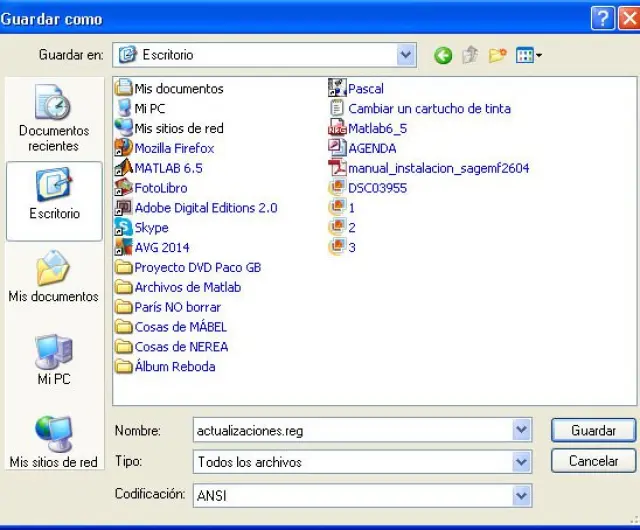
Task: Select Mi PC in the left sidebar
Action: [x=54, y=360]
